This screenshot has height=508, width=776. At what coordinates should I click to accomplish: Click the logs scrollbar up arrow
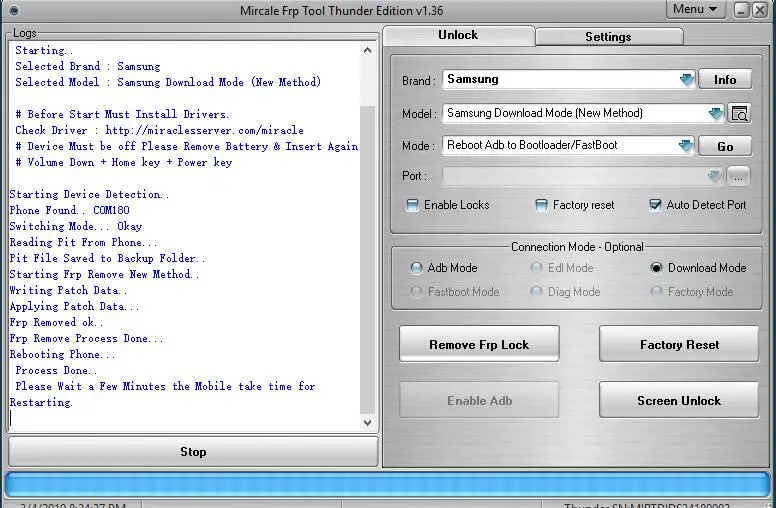[x=367, y=50]
